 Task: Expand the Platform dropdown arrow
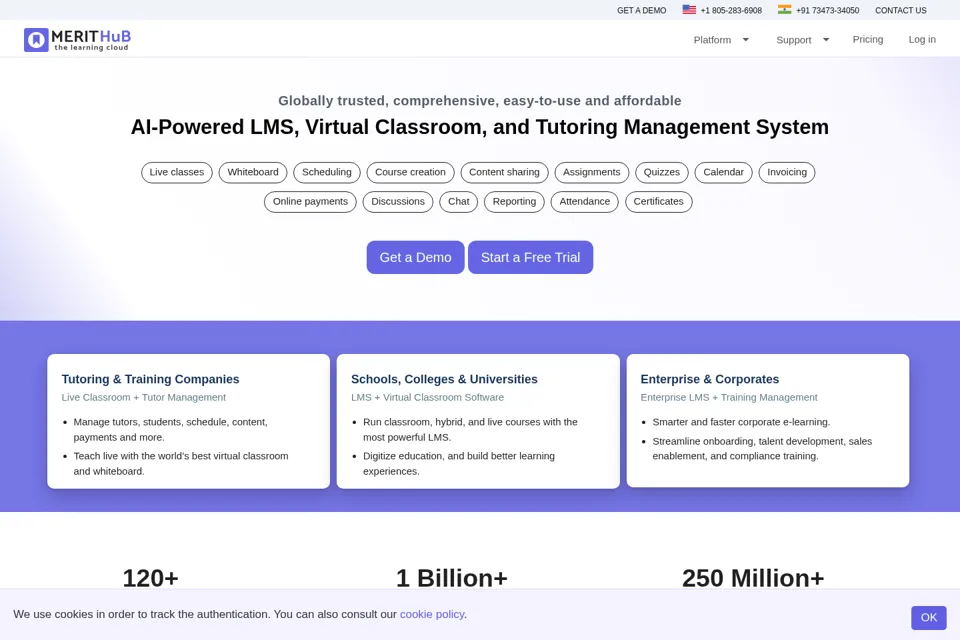click(746, 40)
